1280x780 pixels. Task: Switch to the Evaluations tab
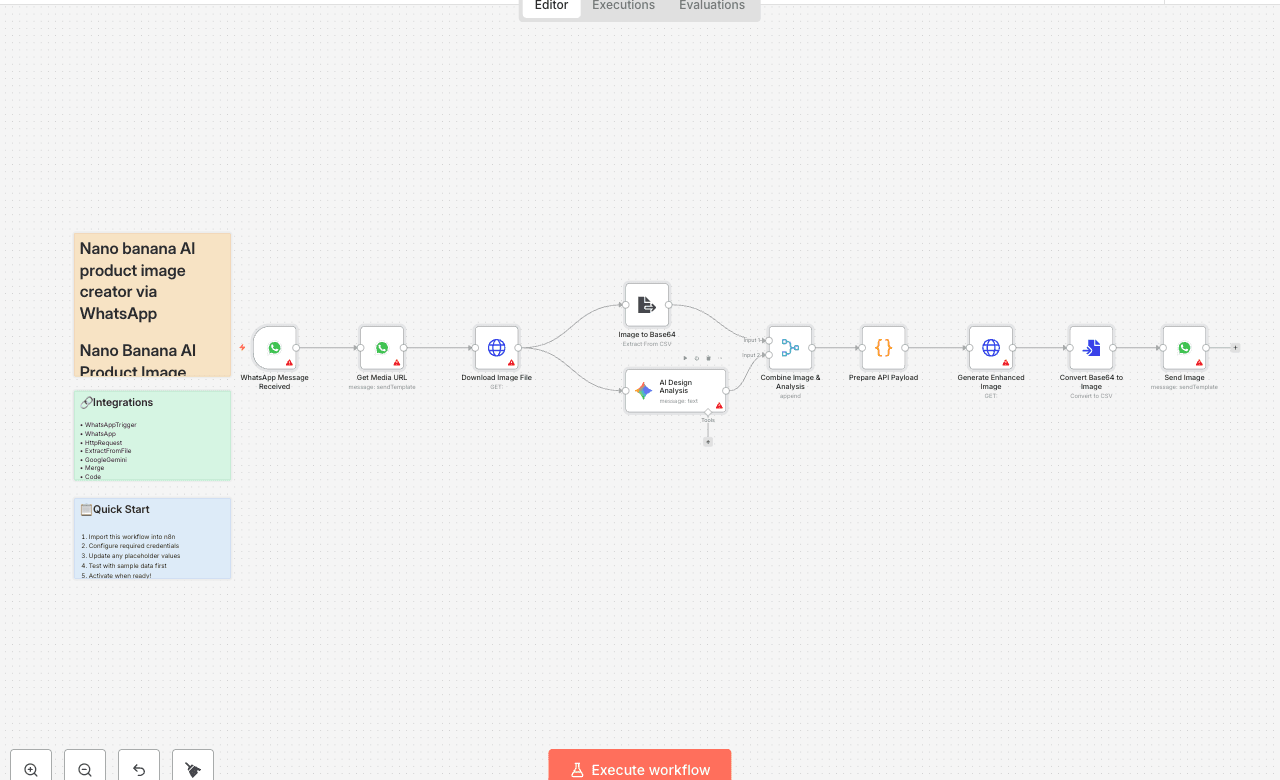tap(711, 6)
